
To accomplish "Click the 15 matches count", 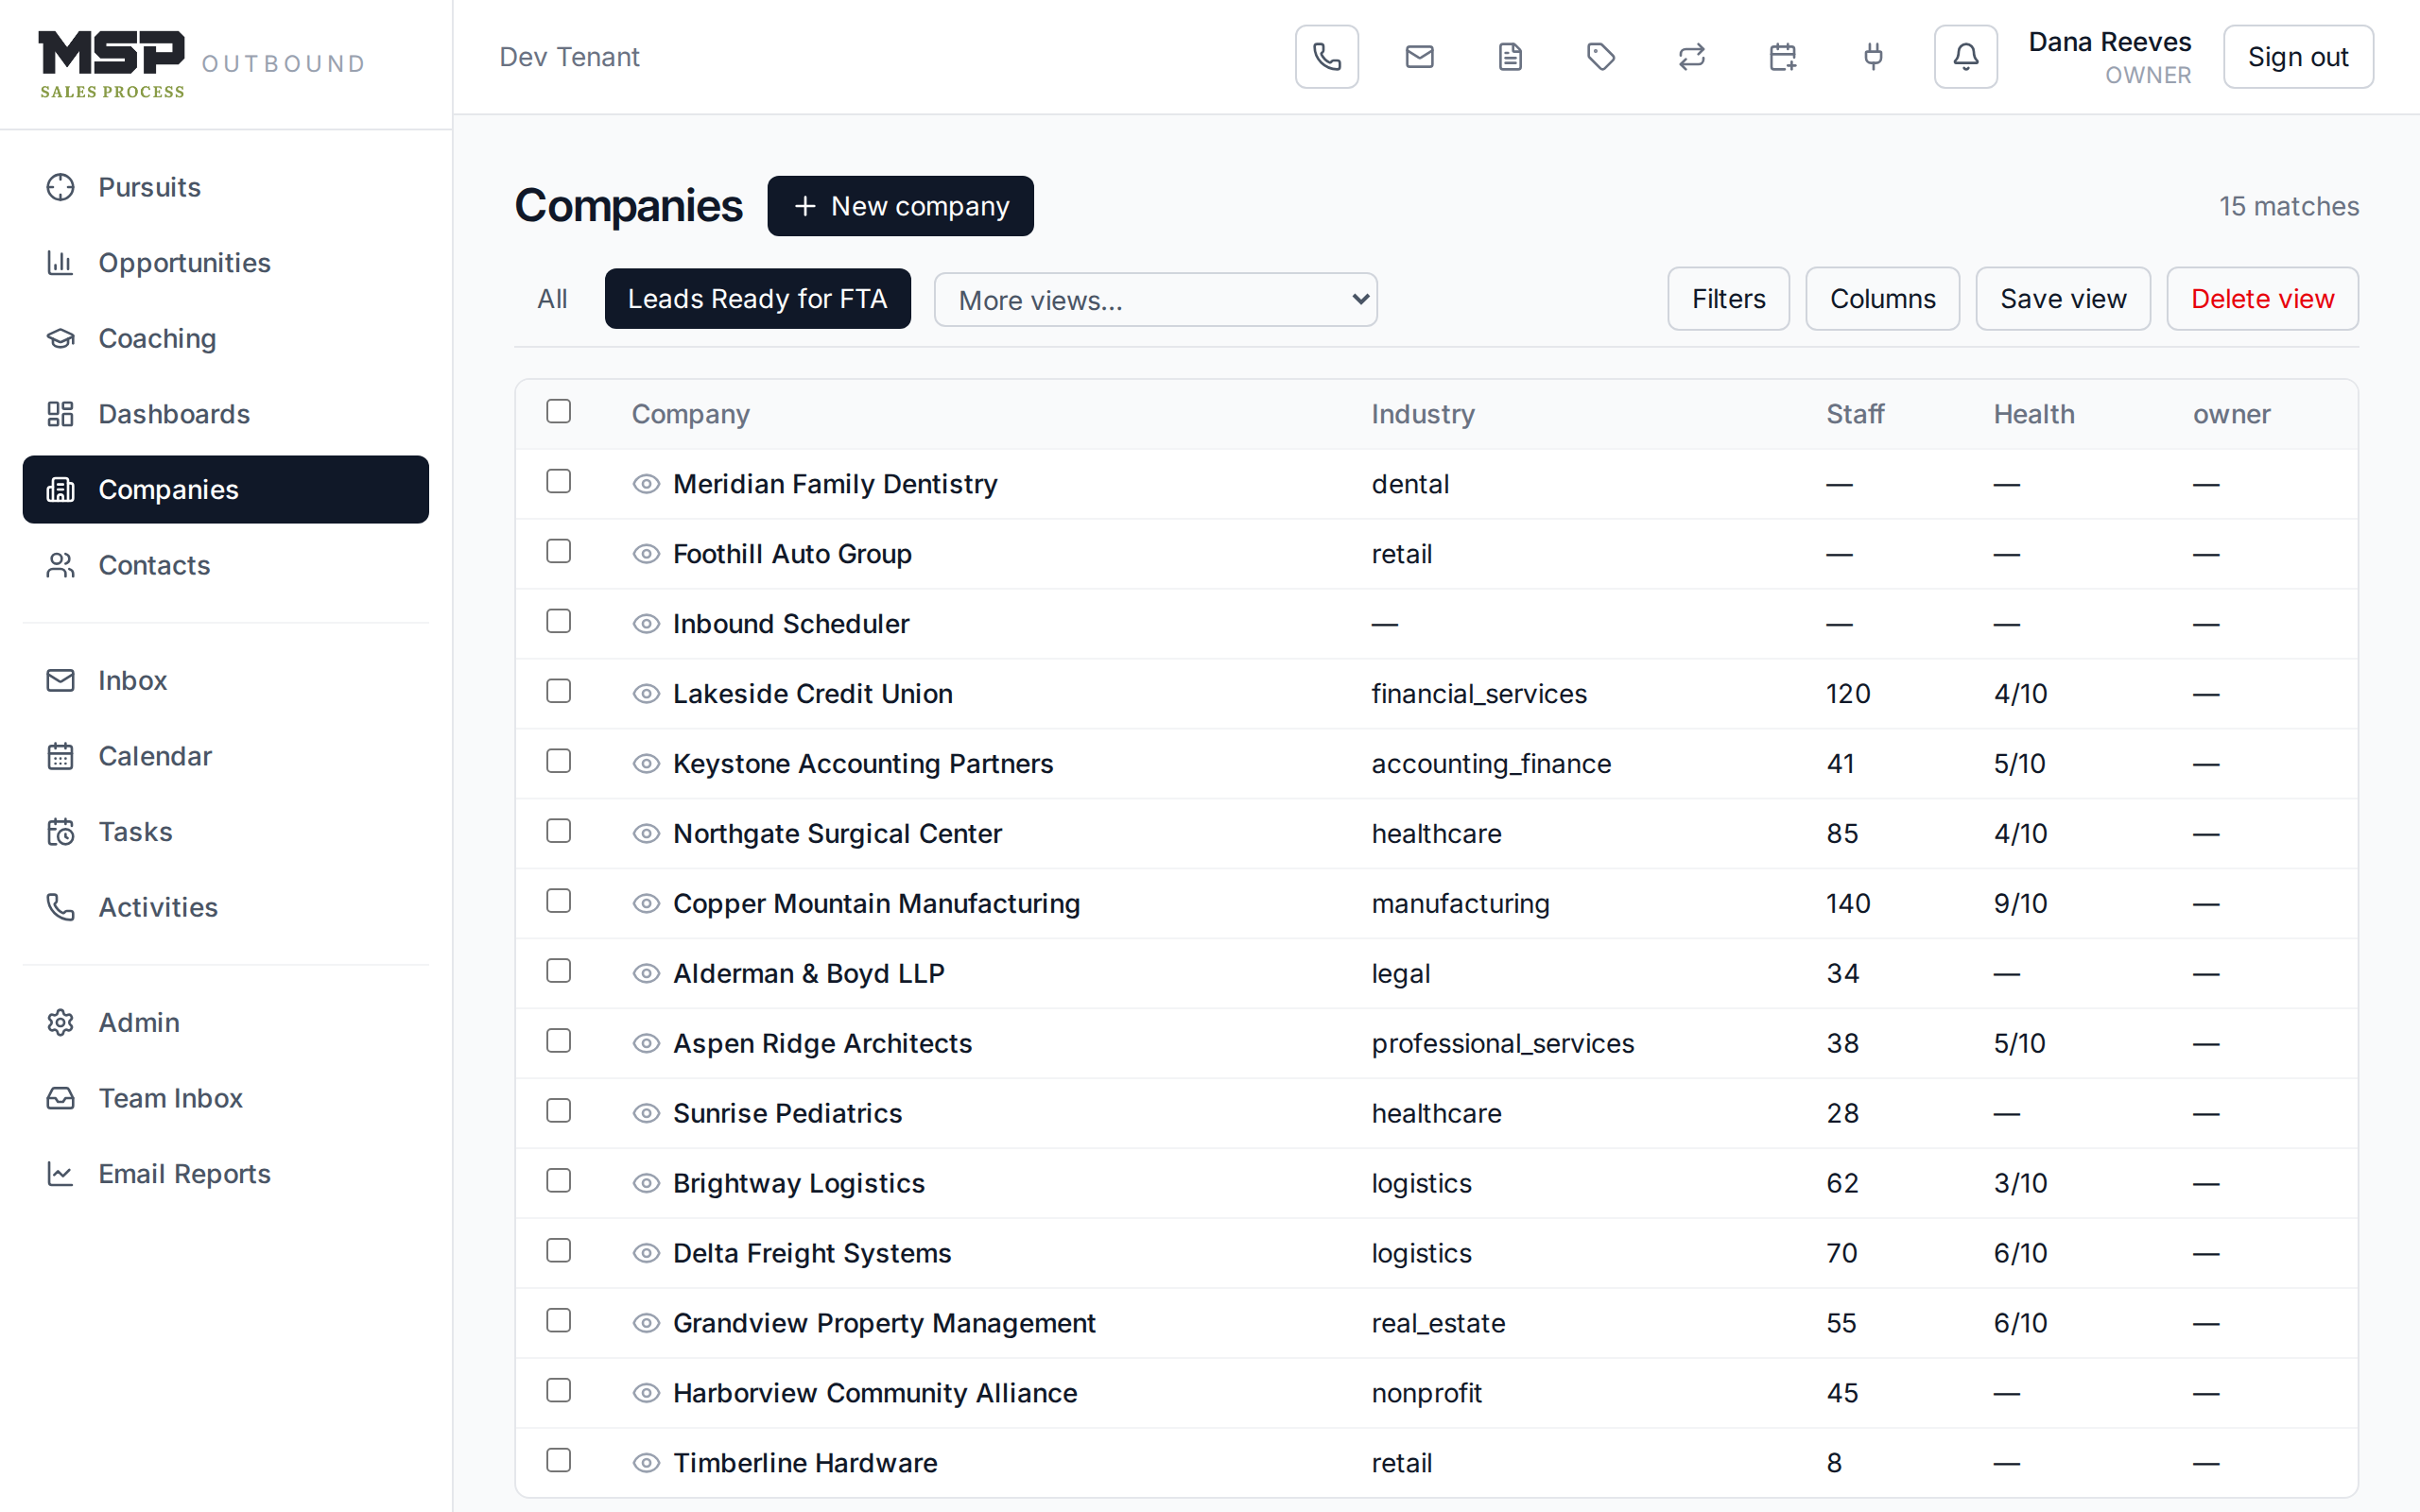I will point(2289,206).
